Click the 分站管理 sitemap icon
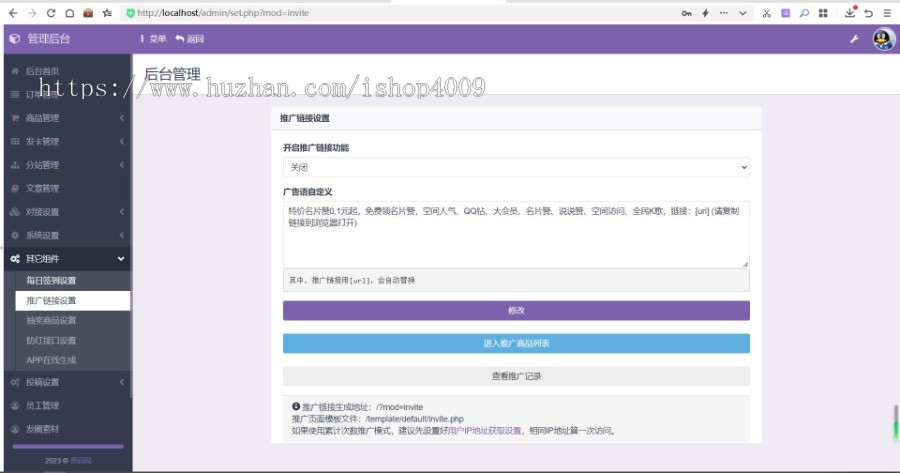Screen dimensions: 900x473 15,165
